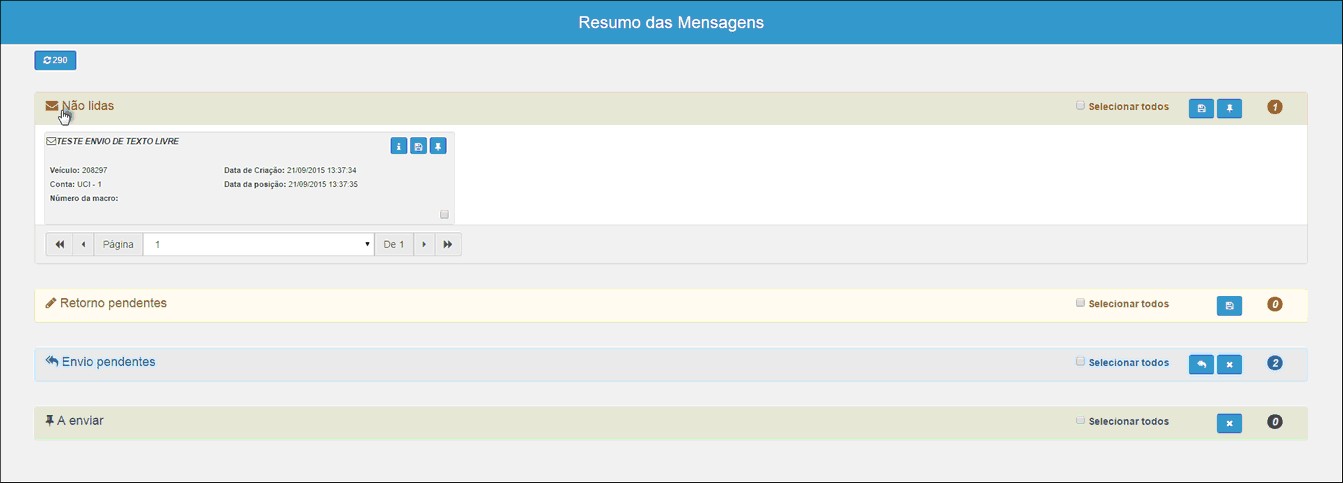Screen dimensions: 1343x483
Task: Expand the Retorno pendentes section title
Action: pos(113,303)
